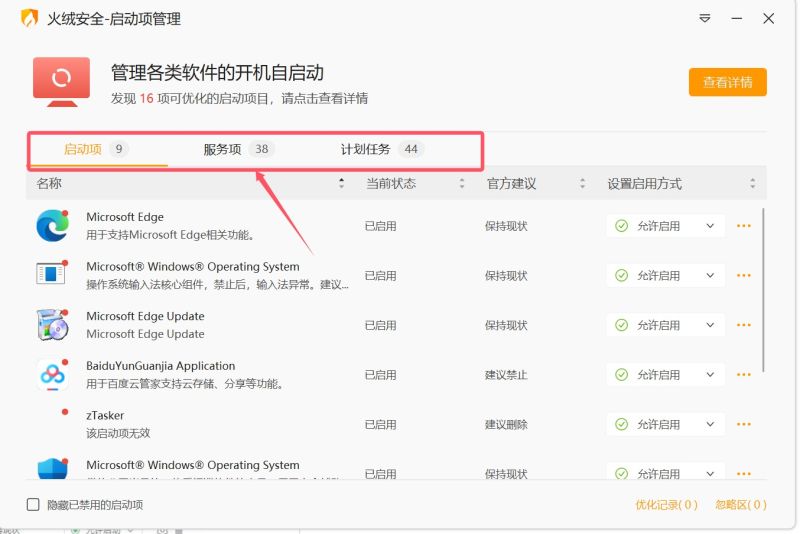The image size is (800, 534).
Task: Click the Microsoft Edge app icon
Action: (x=52, y=225)
